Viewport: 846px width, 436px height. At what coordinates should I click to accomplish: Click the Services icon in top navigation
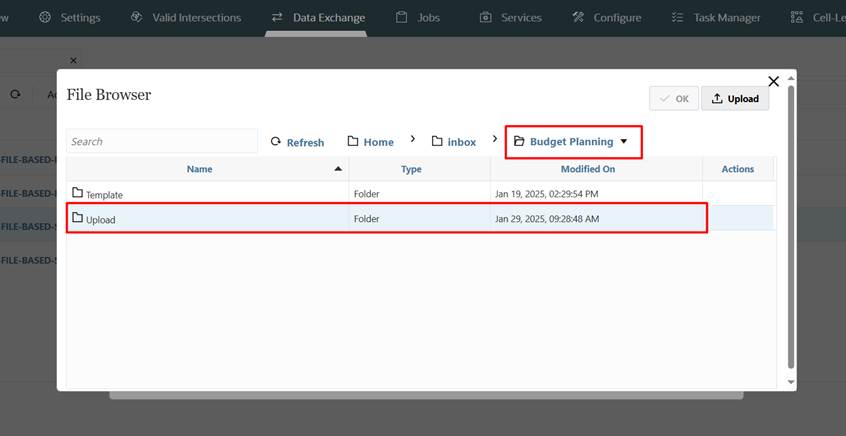[486, 17]
